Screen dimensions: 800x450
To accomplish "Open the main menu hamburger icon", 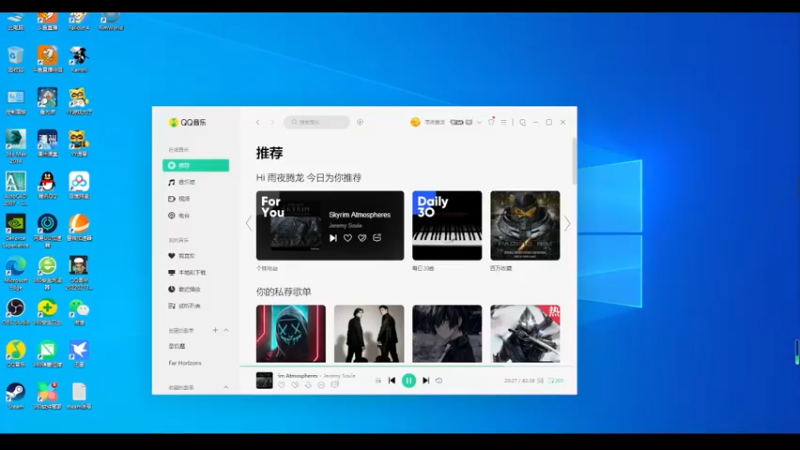I will click(x=504, y=122).
